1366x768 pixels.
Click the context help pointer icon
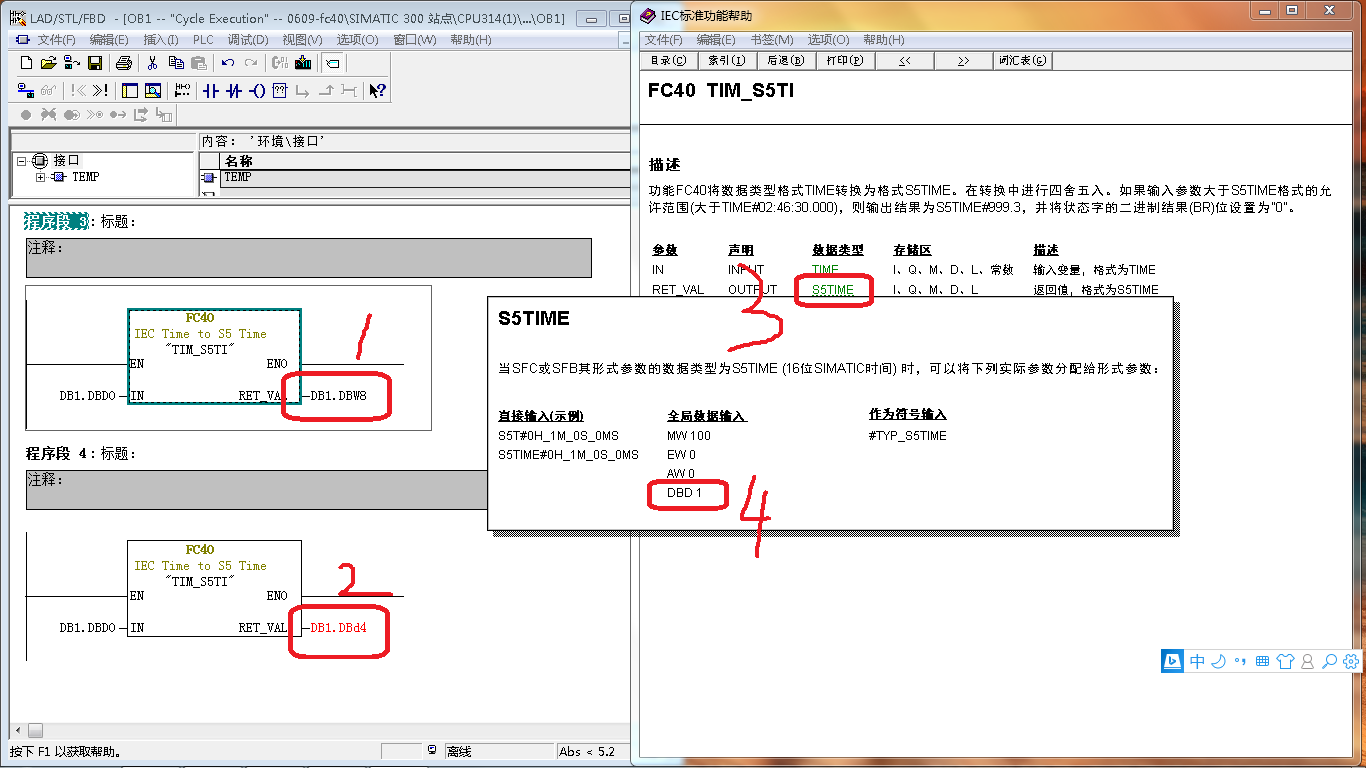(377, 90)
